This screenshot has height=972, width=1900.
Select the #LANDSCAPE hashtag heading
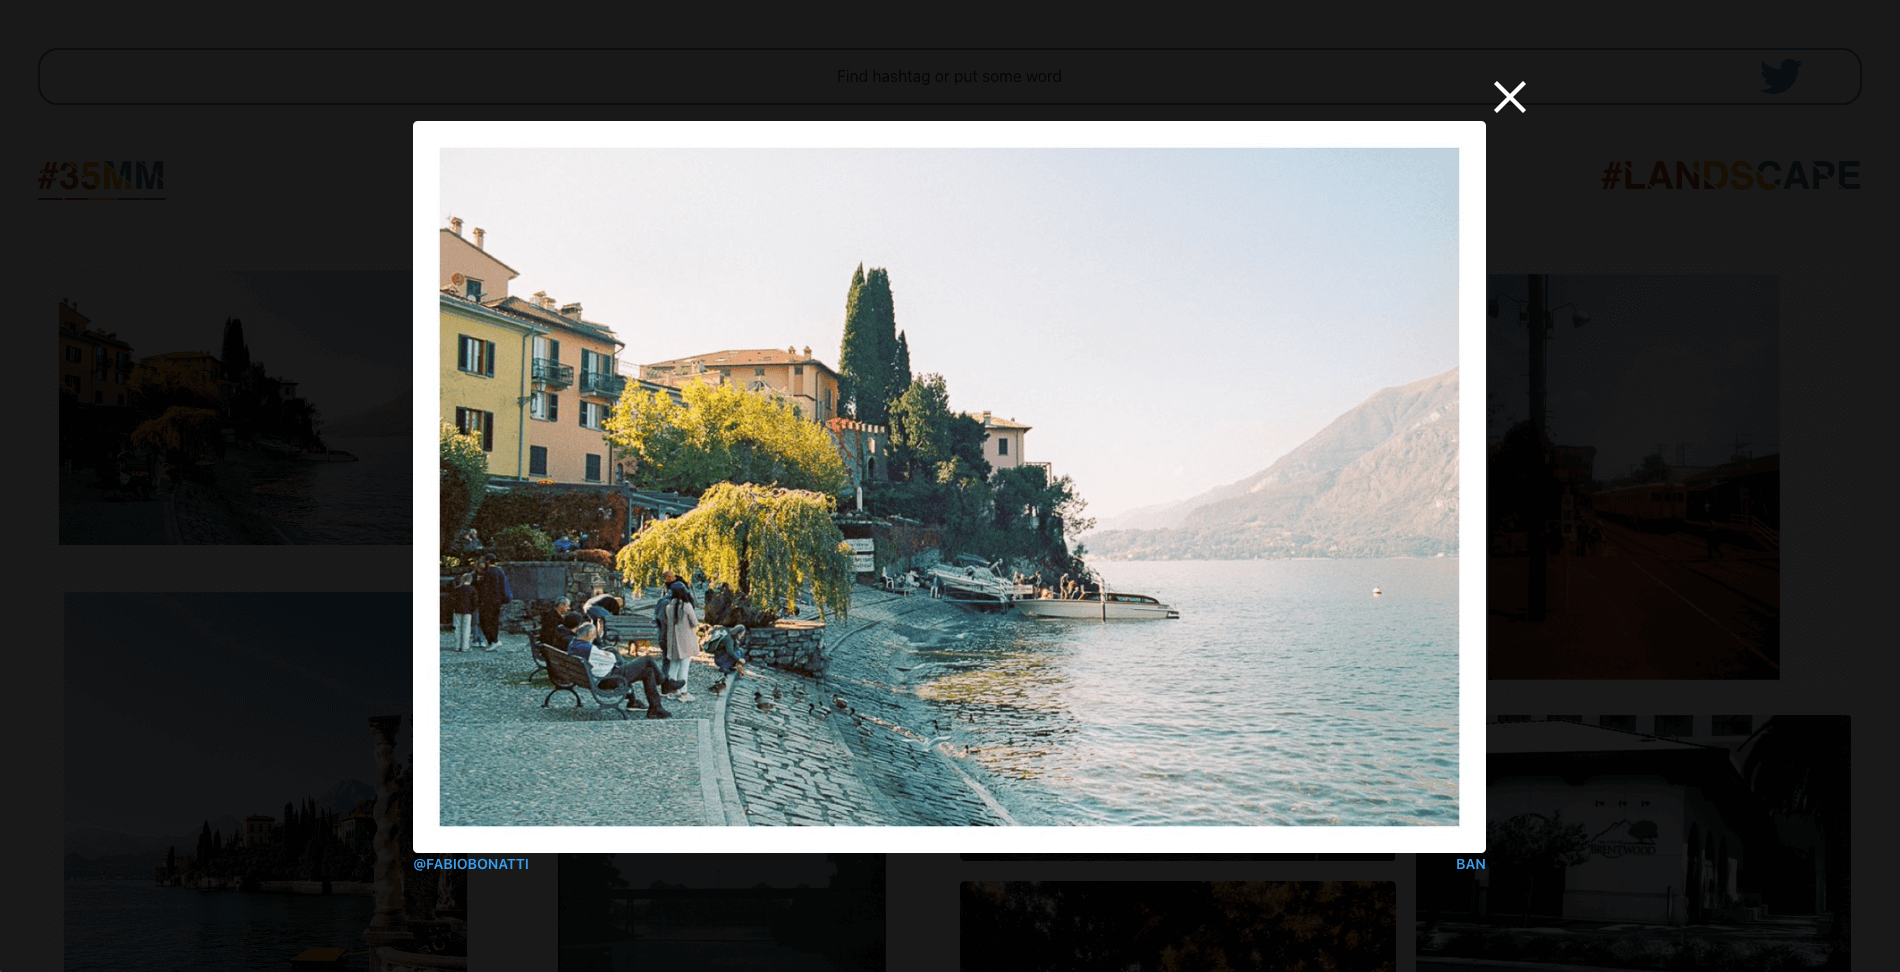pos(1731,176)
